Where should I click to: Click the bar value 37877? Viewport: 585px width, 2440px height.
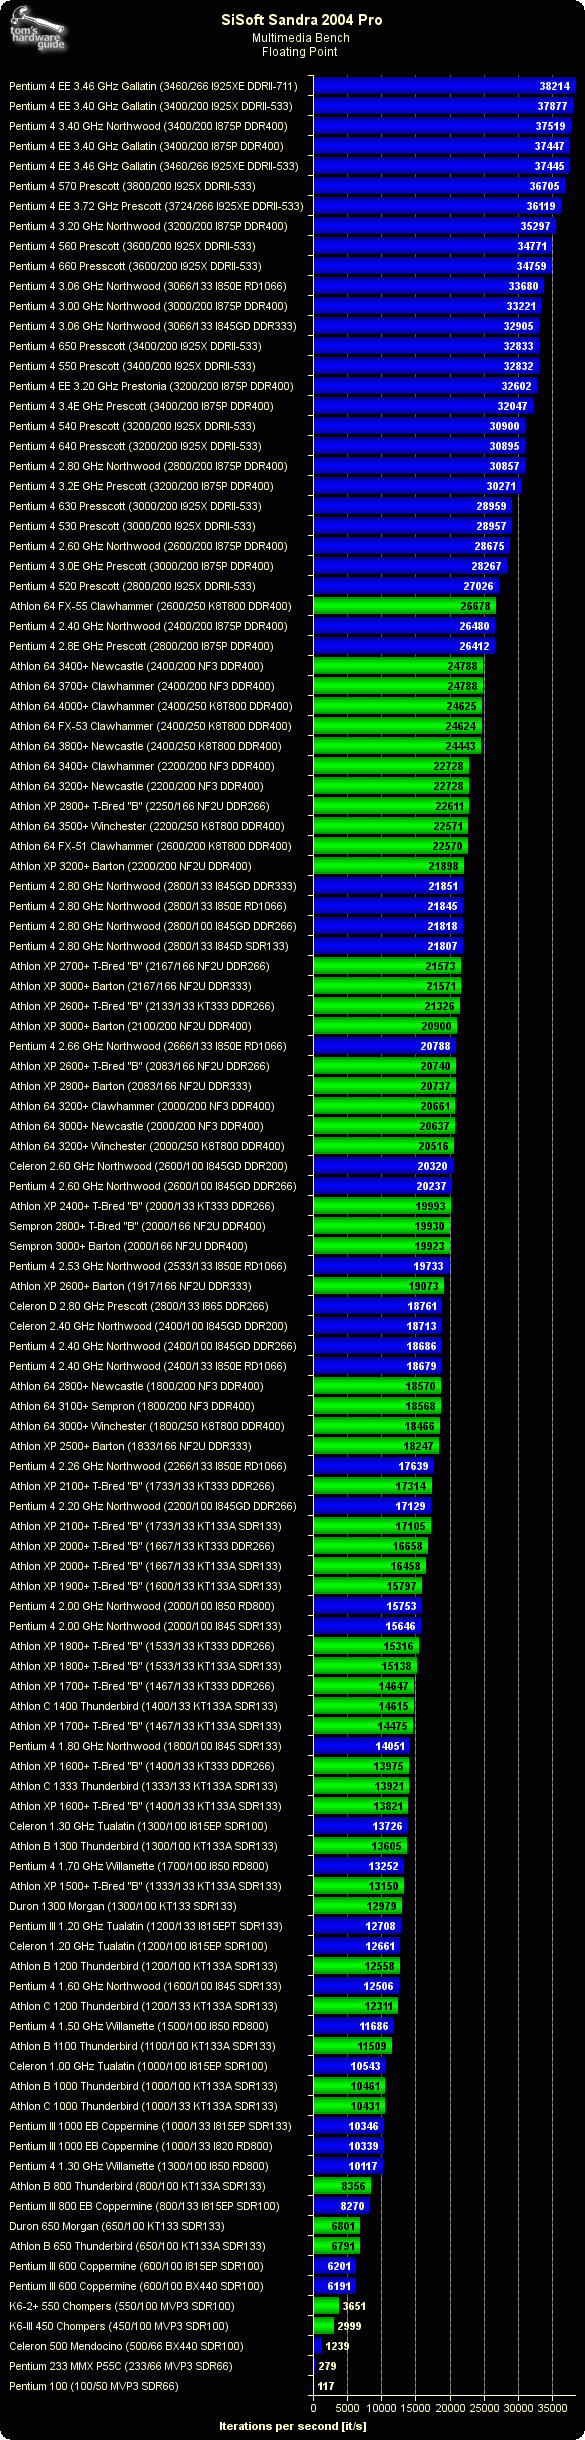click(552, 106)
